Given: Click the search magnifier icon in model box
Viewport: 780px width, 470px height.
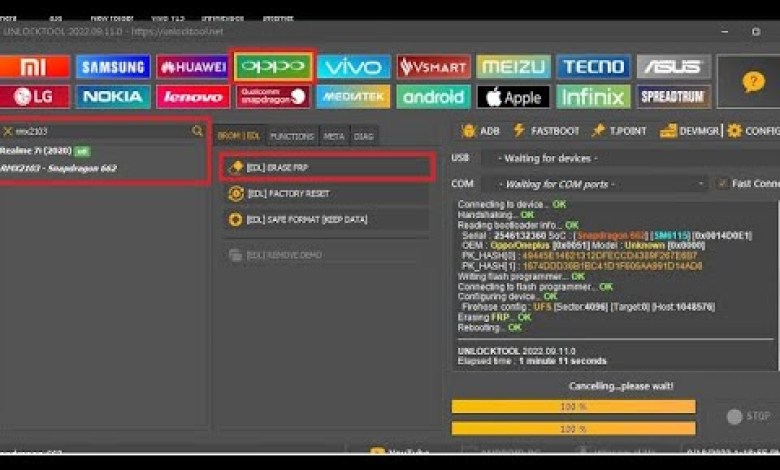Looking at the screenshot, I should pos(197,131).
